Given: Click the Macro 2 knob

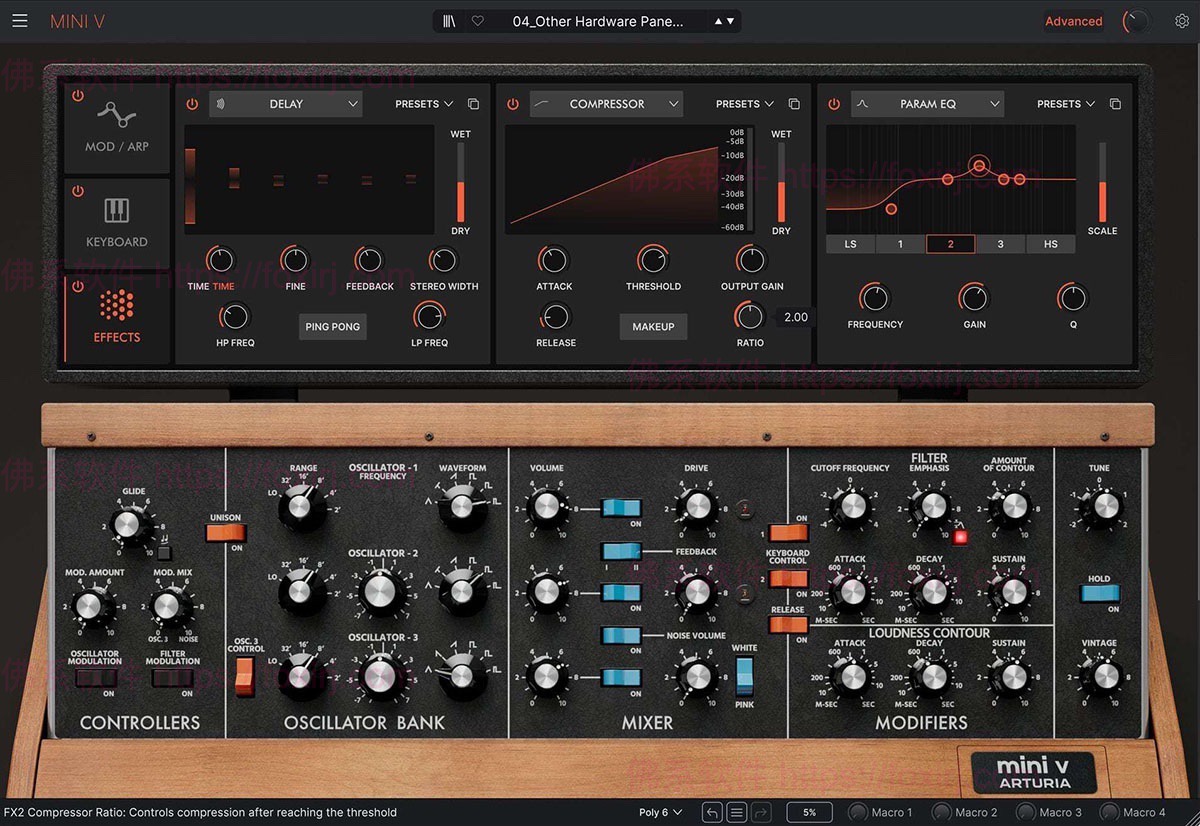Looking at the screenshot, I should pyautogui.click(x=941, y=811).
